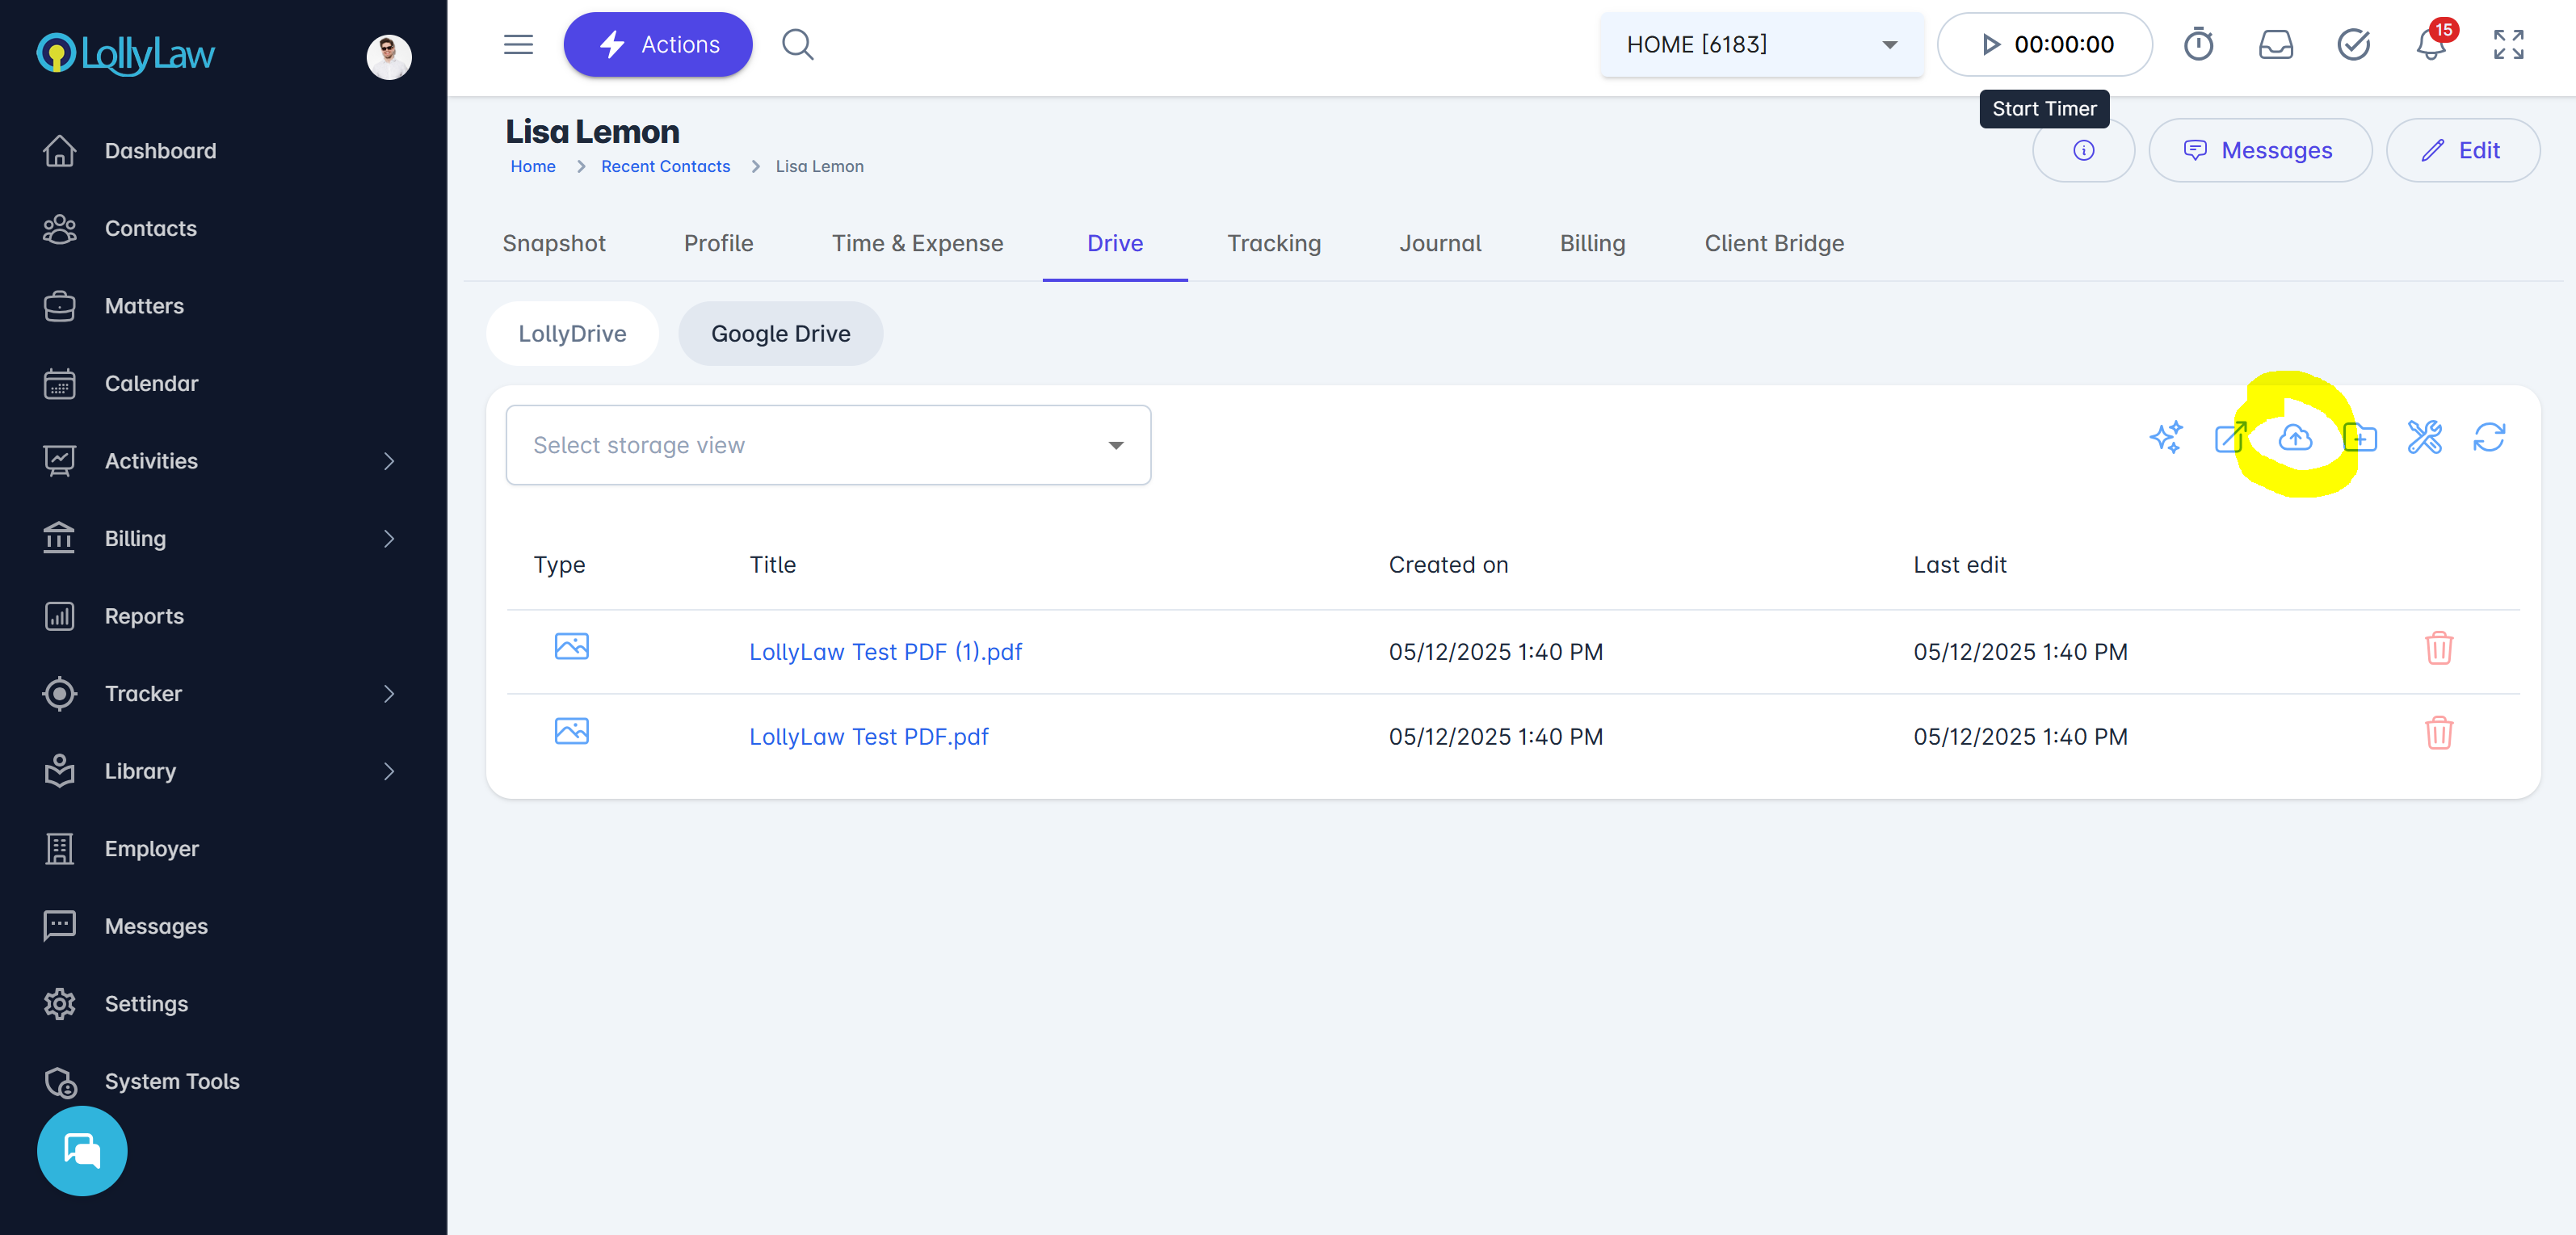Click the contact Messages button
Viewport: 2576px width, 1235px height.
[2260, 150]
